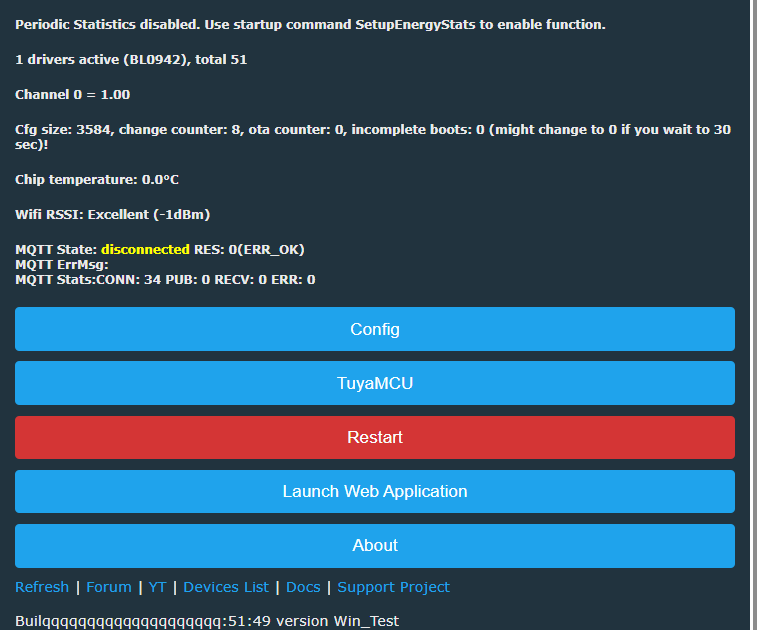Launch Web Application

(x=375, y=491)
